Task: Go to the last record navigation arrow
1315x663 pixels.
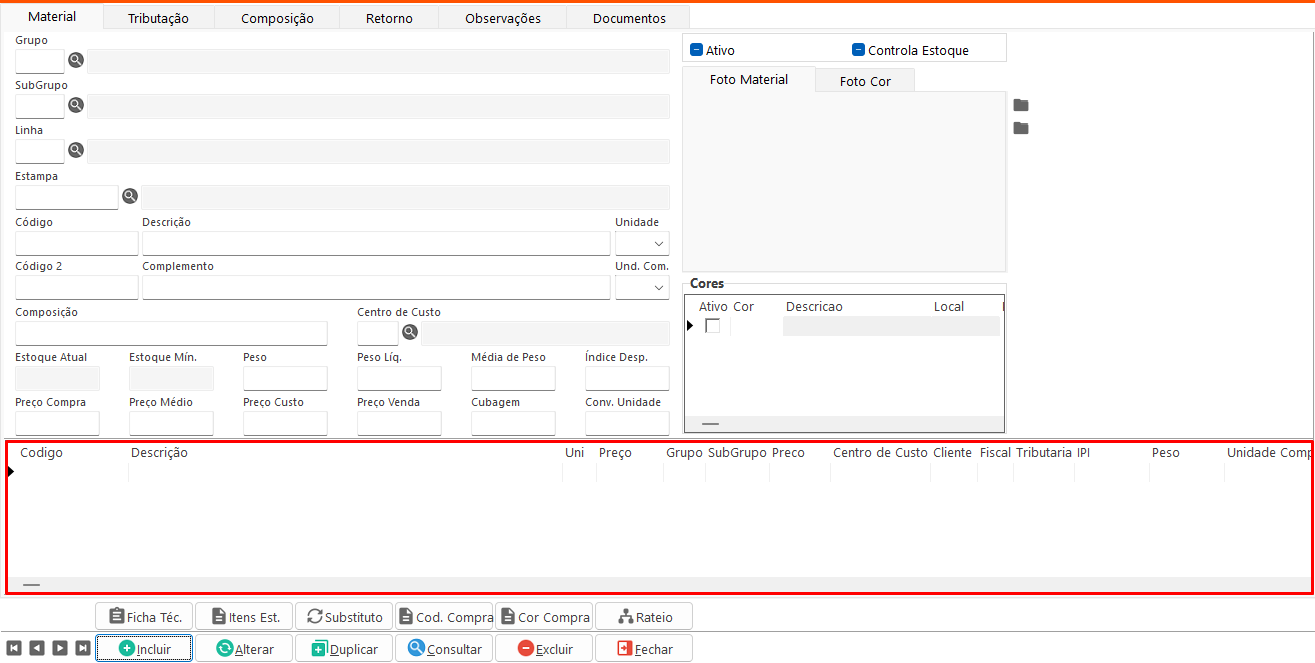Action: (83, 648)
